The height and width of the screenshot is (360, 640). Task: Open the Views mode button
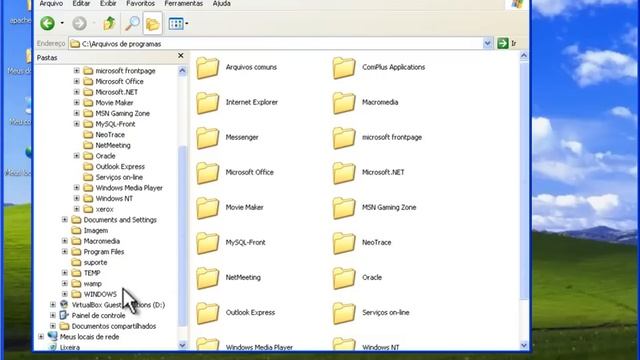click(176, 23)
